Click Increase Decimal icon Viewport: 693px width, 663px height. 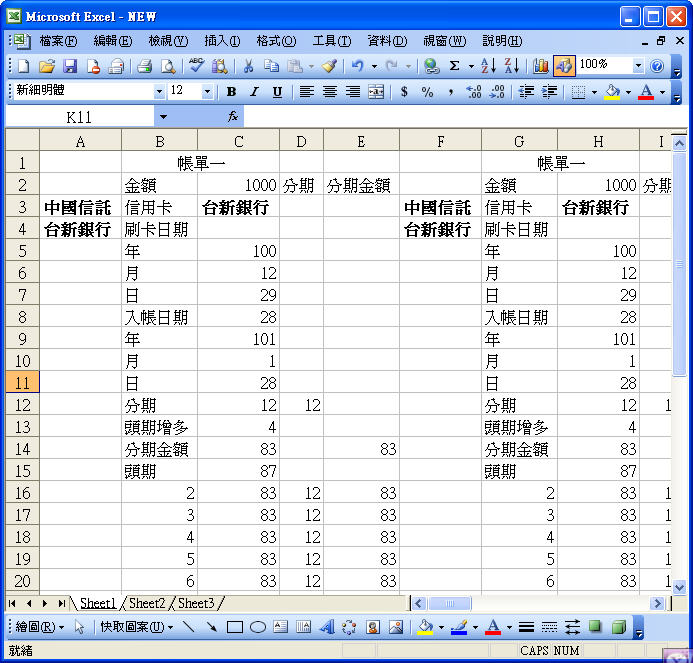[x=474, y=92]
